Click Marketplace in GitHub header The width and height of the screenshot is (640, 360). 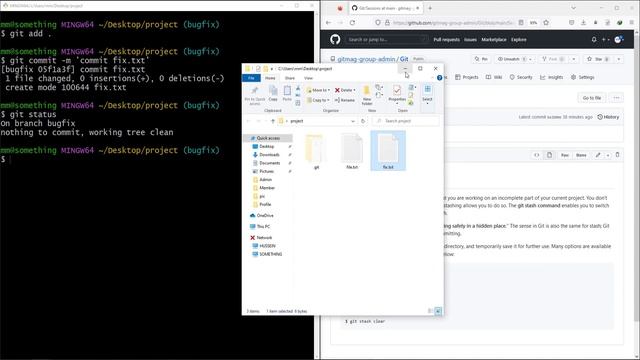(493, 40)
